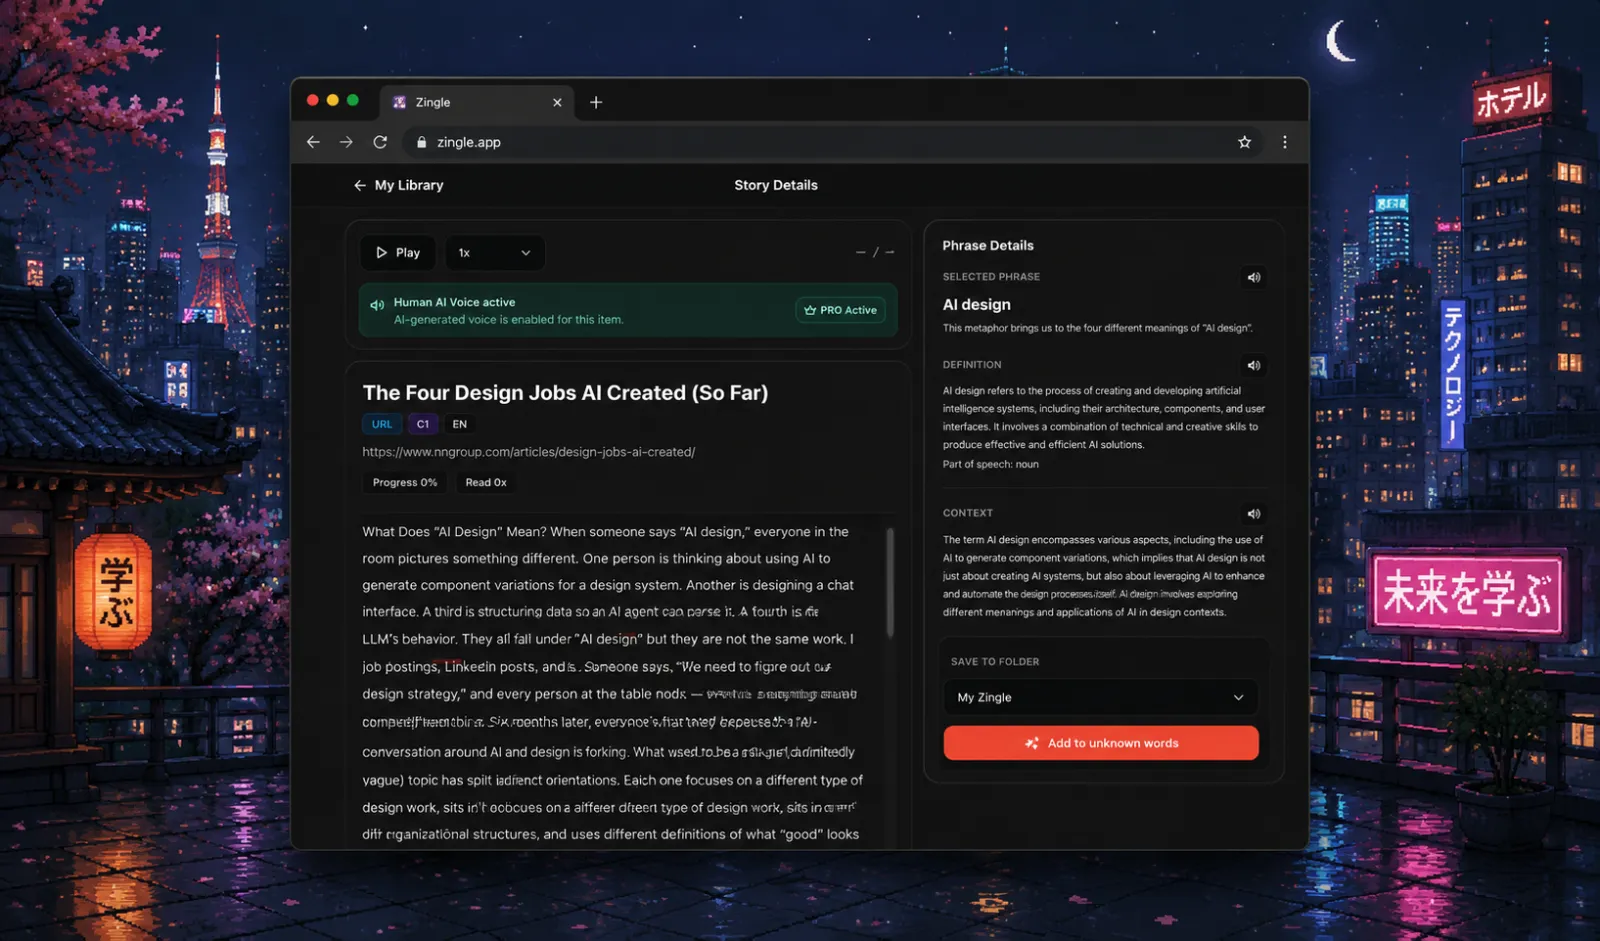Click the Human AI Voice speaker icon
This screenshot has height=941, width=1600.
tap(377, 305)
